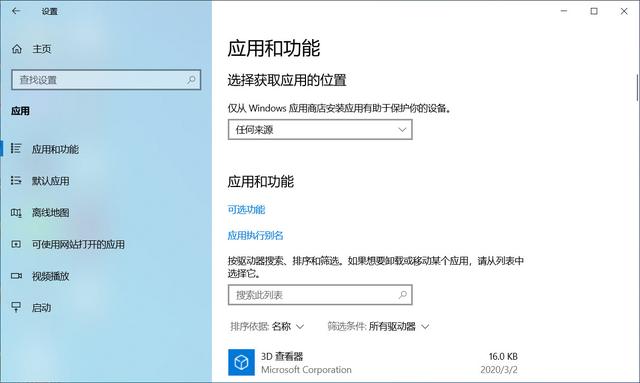Go back with the arrow icon
The image size is (640, 383).
[16, 11]
